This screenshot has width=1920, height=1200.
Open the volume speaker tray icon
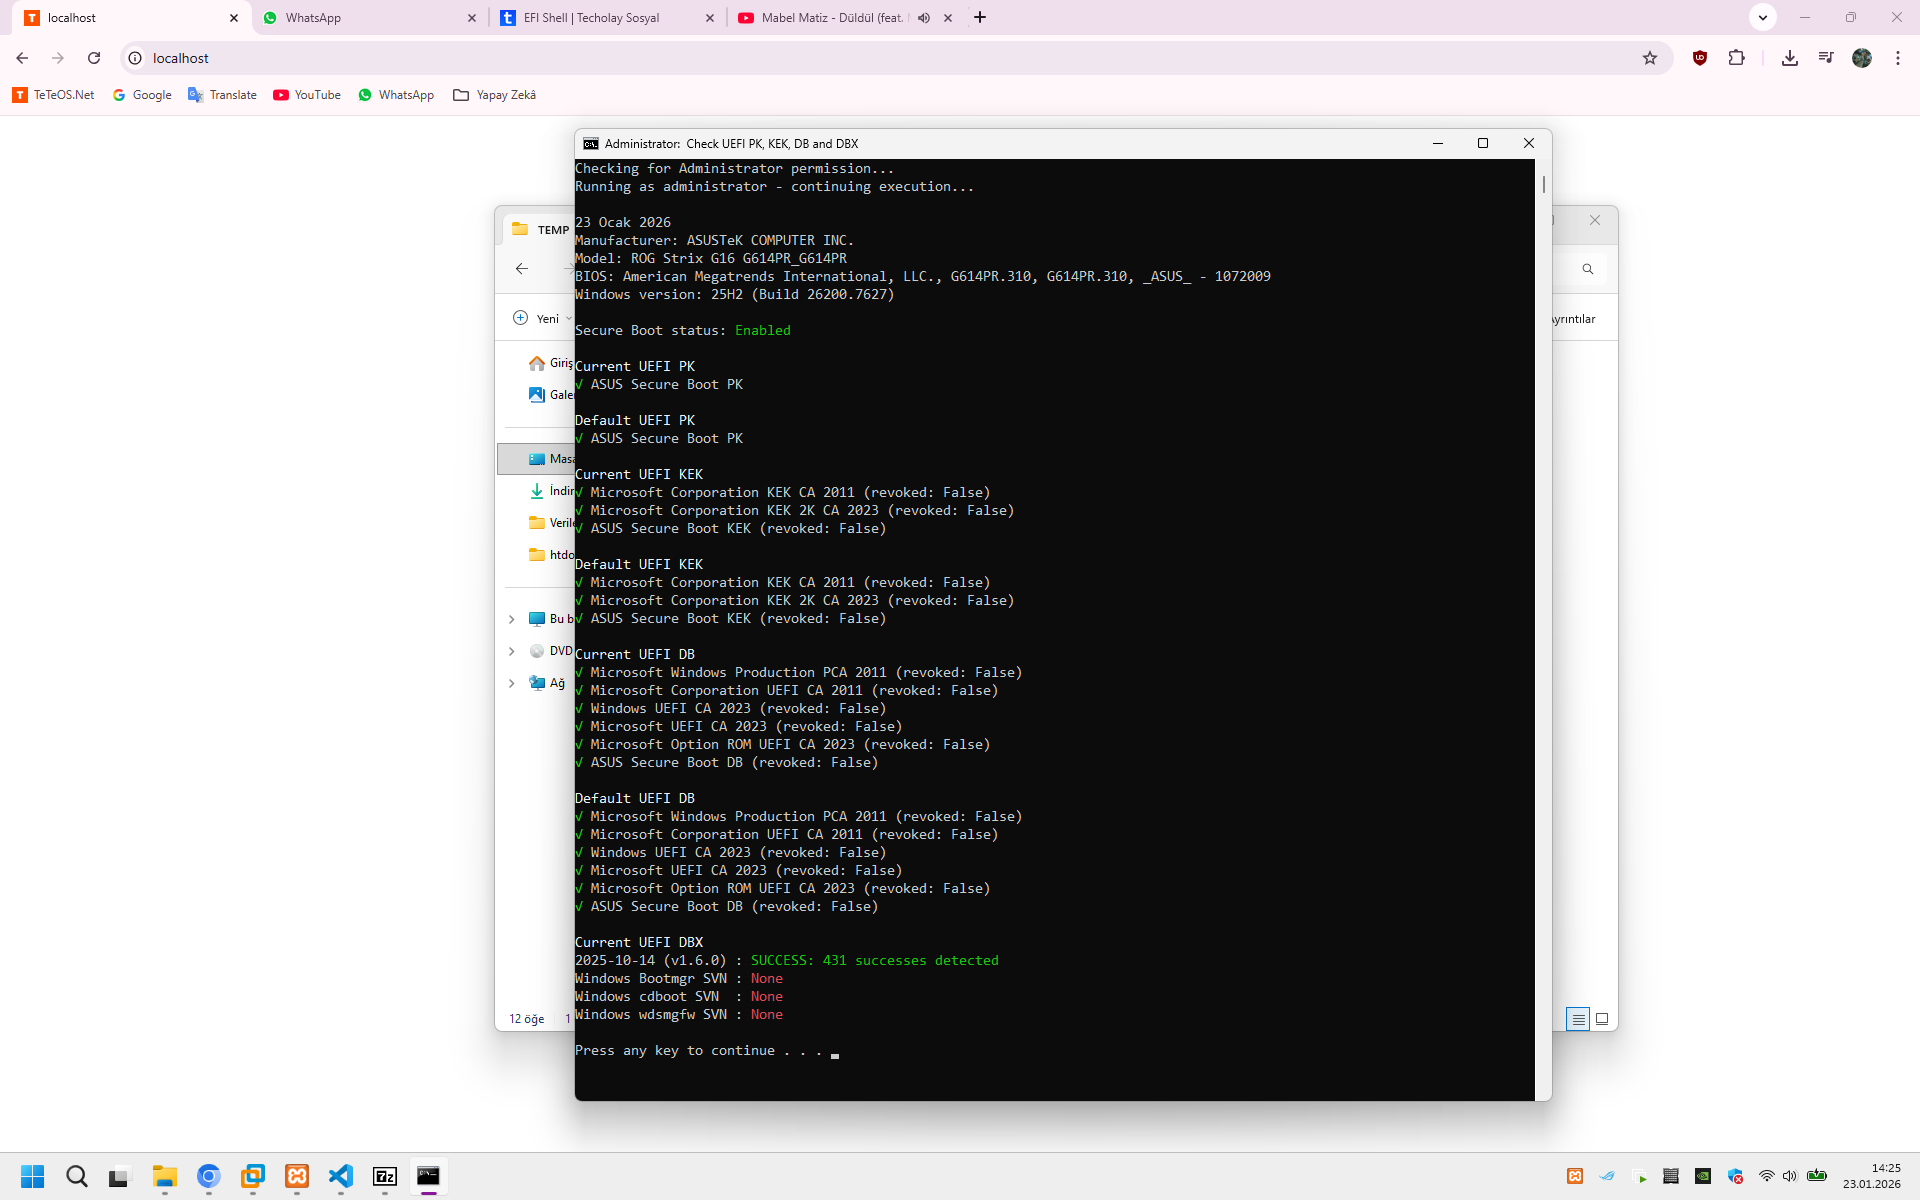[1790, 1176]
